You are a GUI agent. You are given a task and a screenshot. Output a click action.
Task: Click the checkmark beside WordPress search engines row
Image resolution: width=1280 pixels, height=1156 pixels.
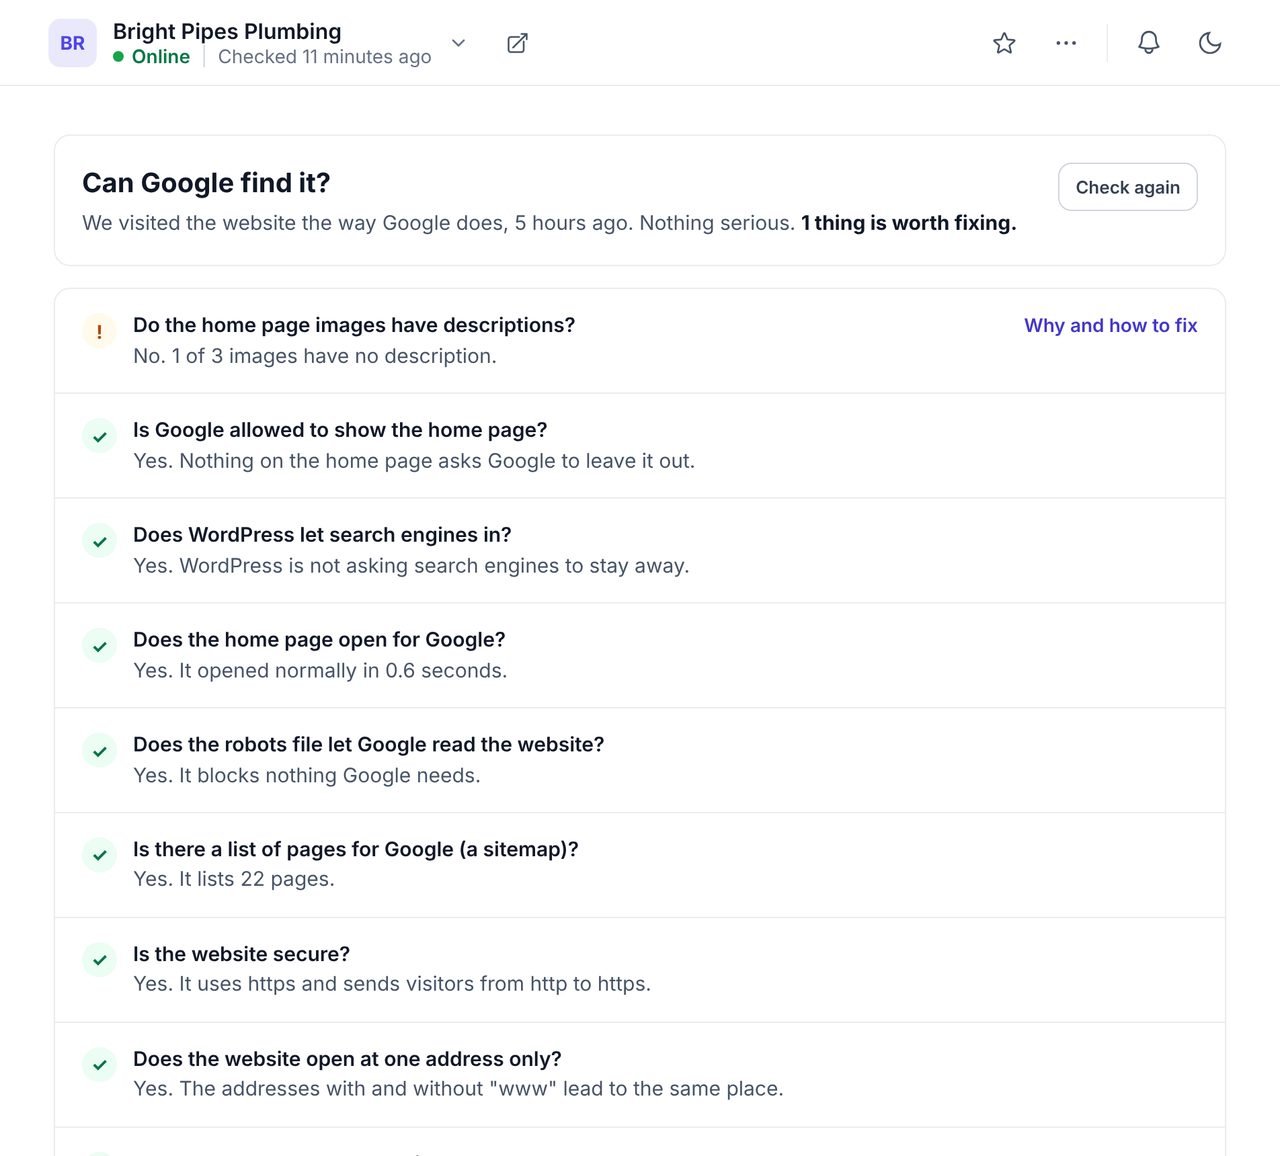[x=99, y=541]
